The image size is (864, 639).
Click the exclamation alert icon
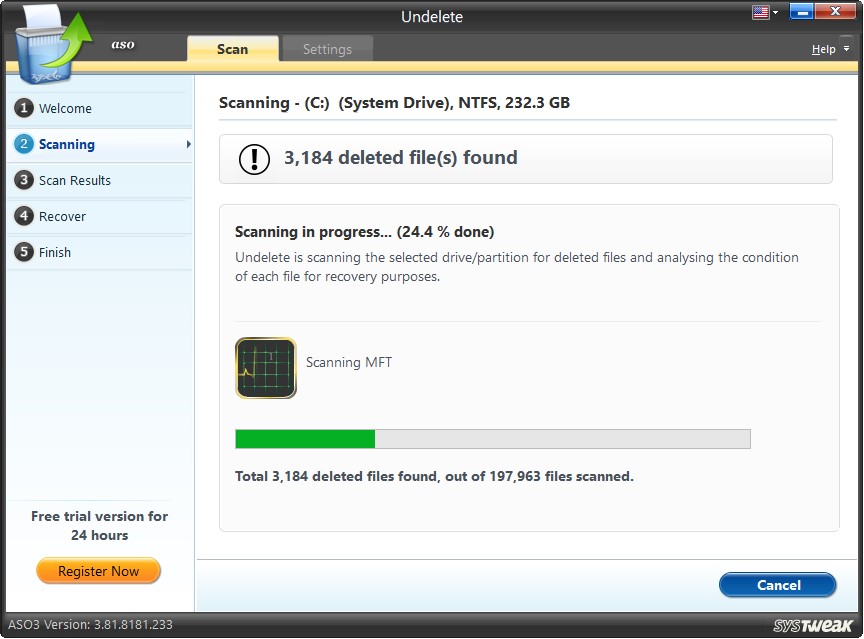[253, 158]
